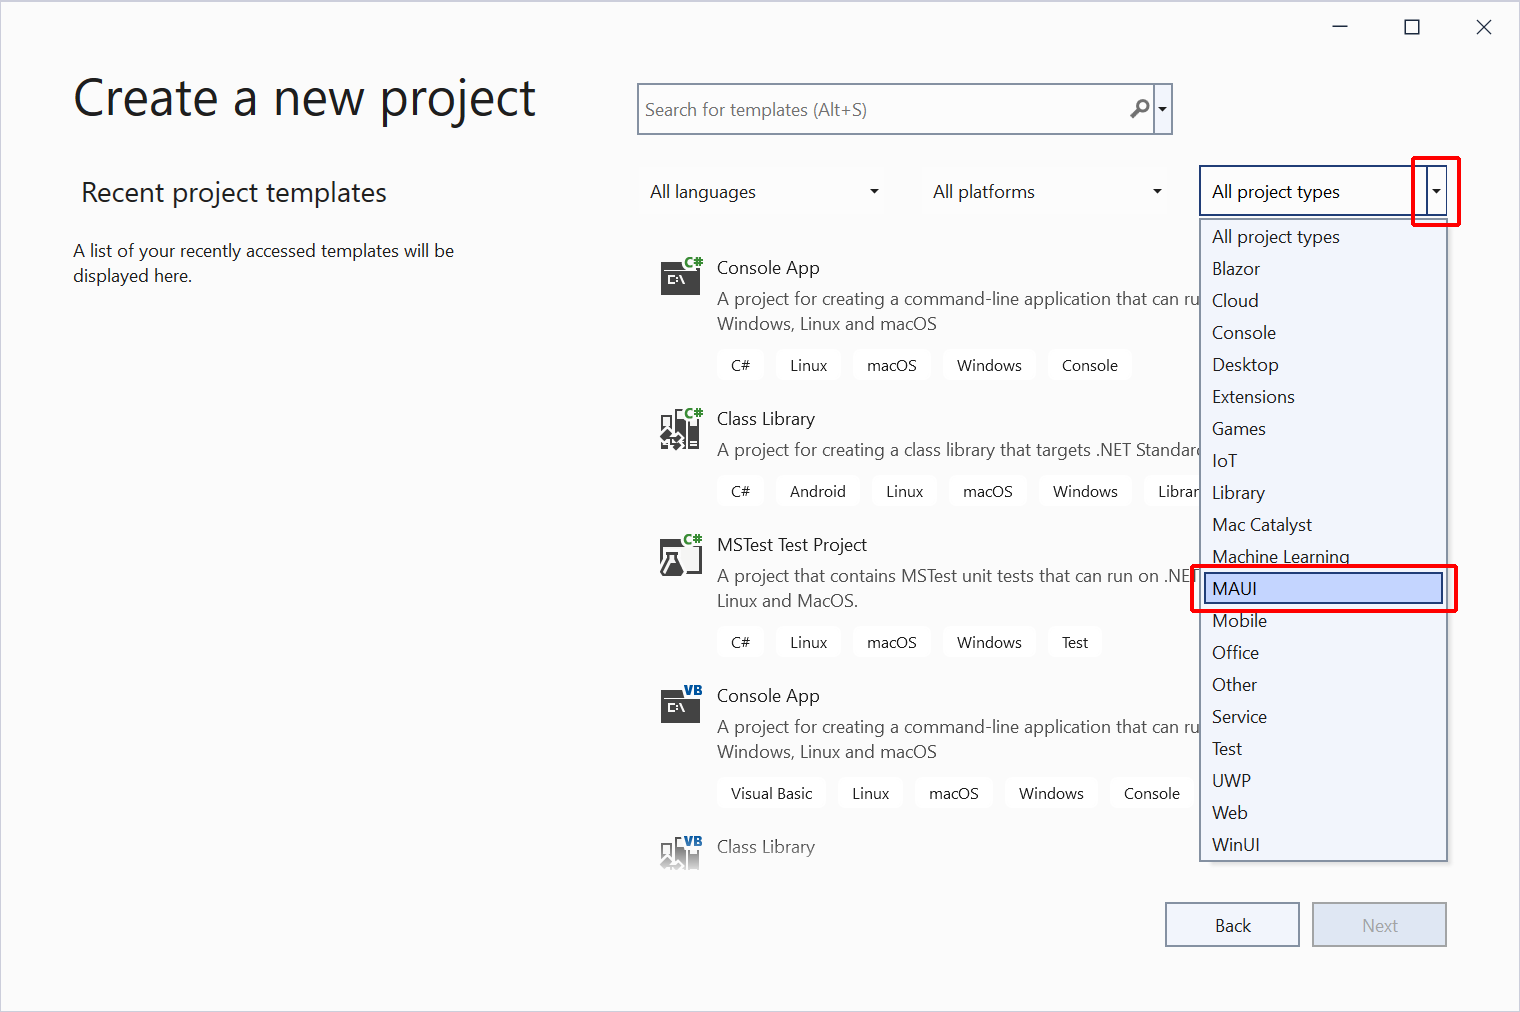Open the search box history dropdown arrow
Screen dimensions: 1520x1012
[1162, 108]
